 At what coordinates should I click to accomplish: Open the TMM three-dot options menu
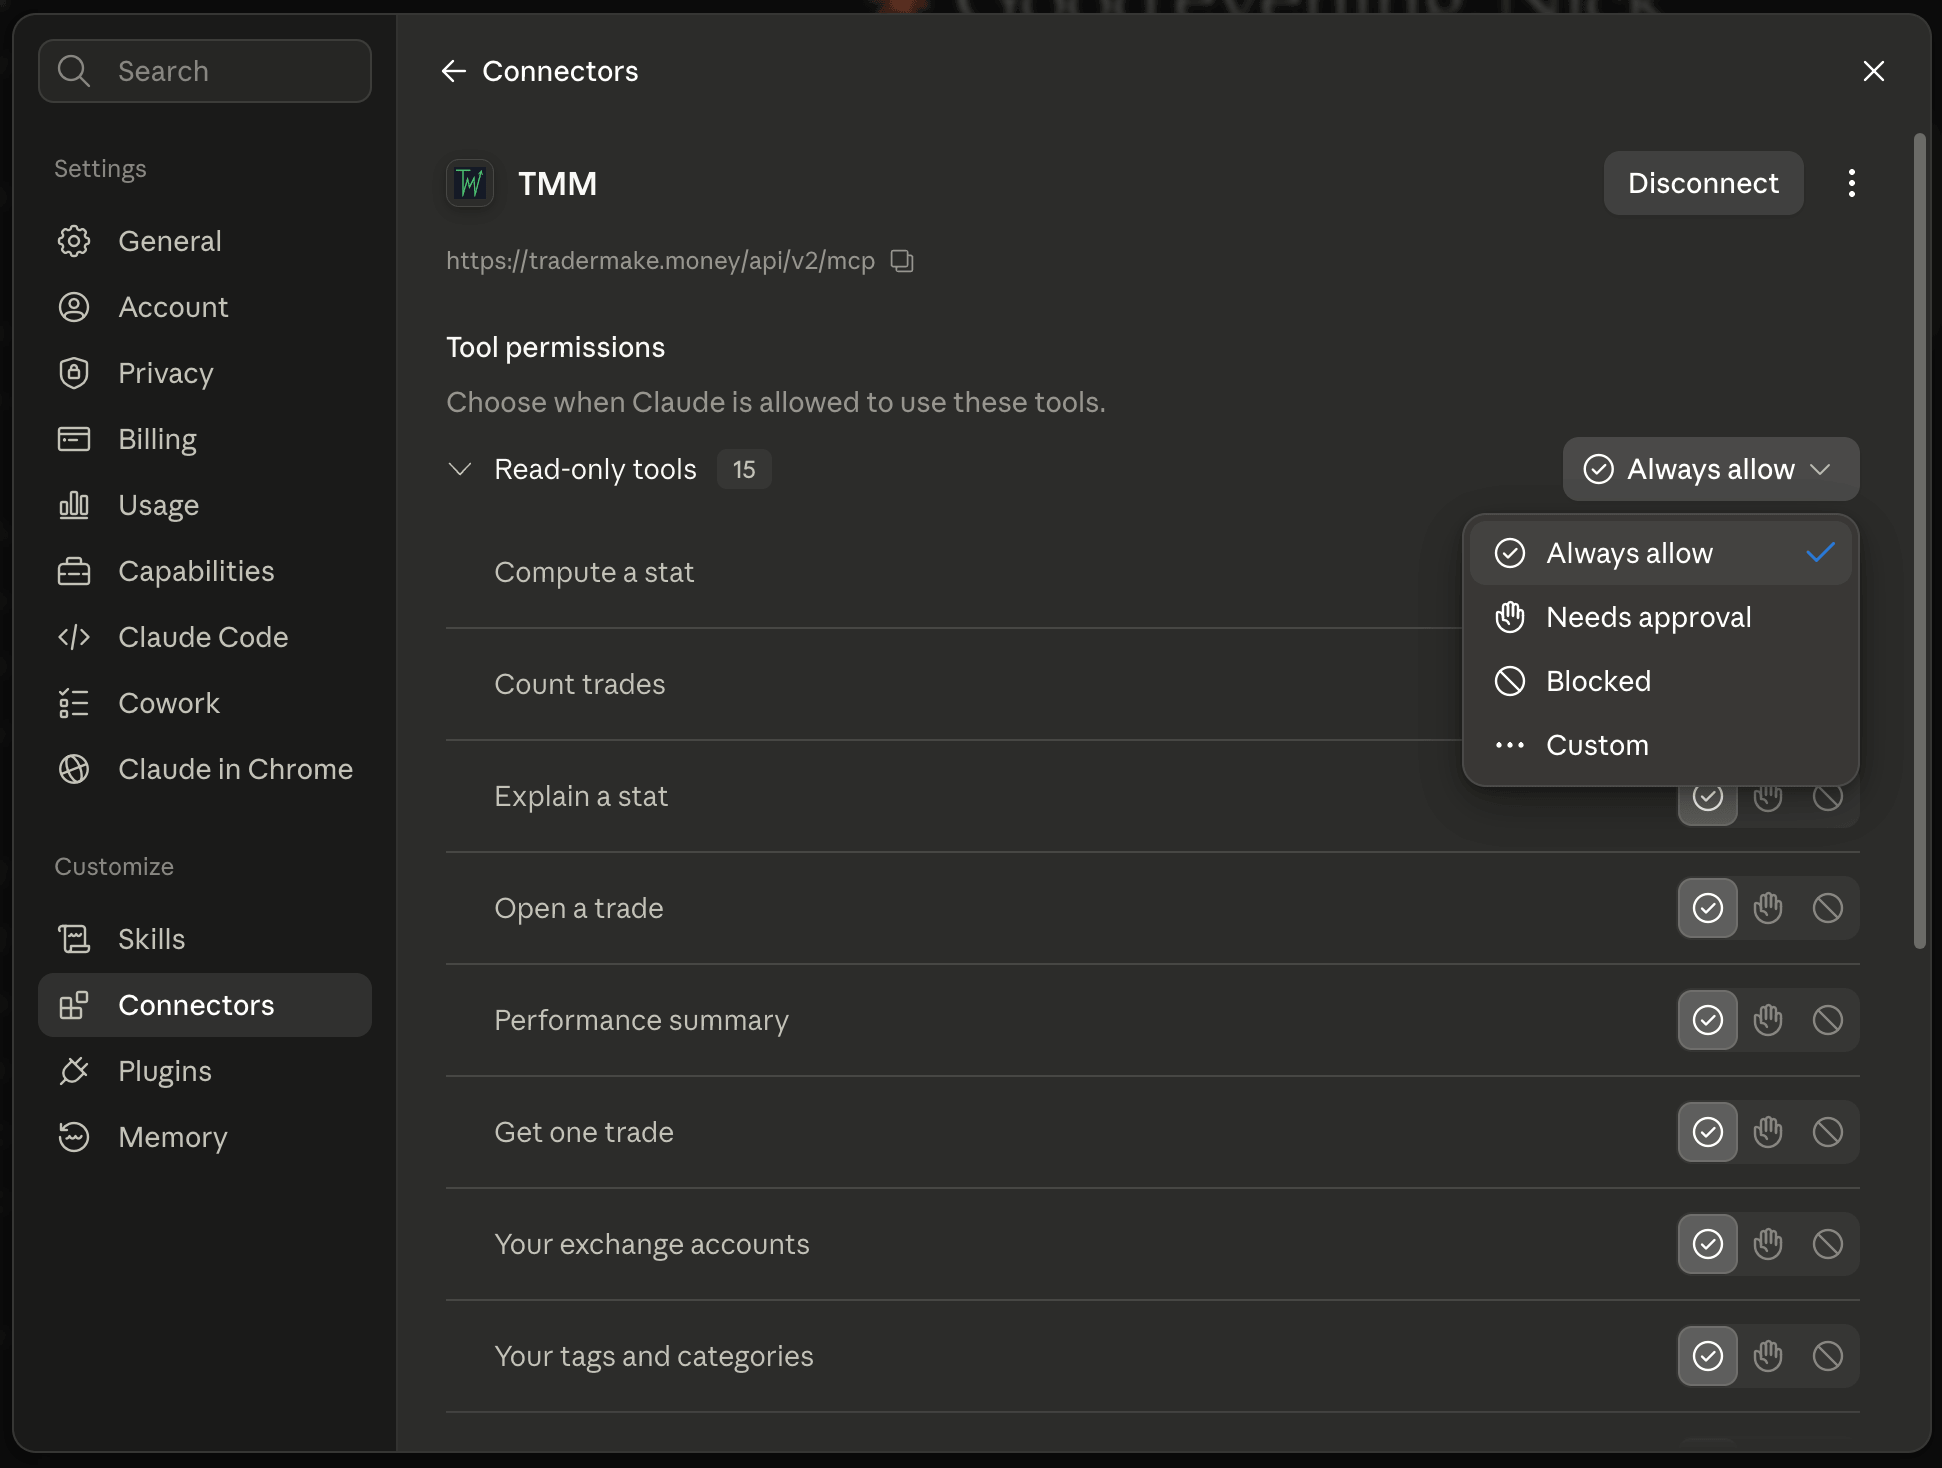point(1852,183)
